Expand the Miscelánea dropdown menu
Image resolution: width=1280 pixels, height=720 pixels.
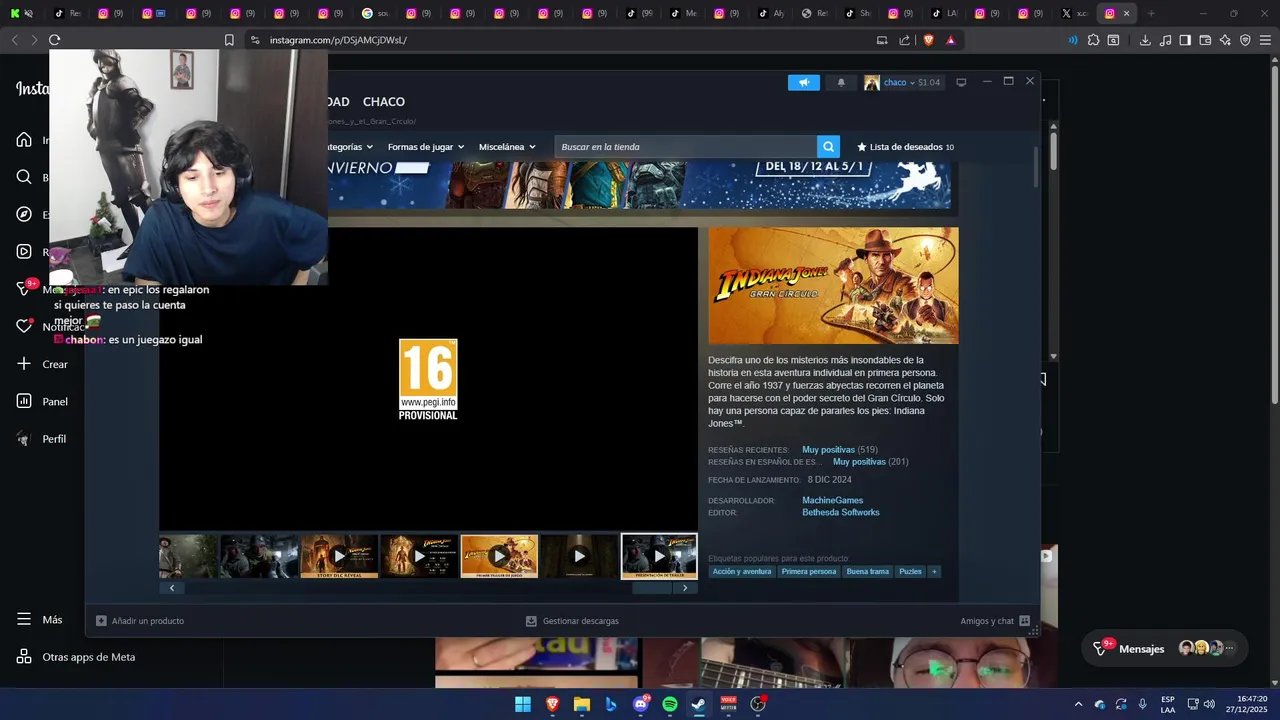[507, 147]
